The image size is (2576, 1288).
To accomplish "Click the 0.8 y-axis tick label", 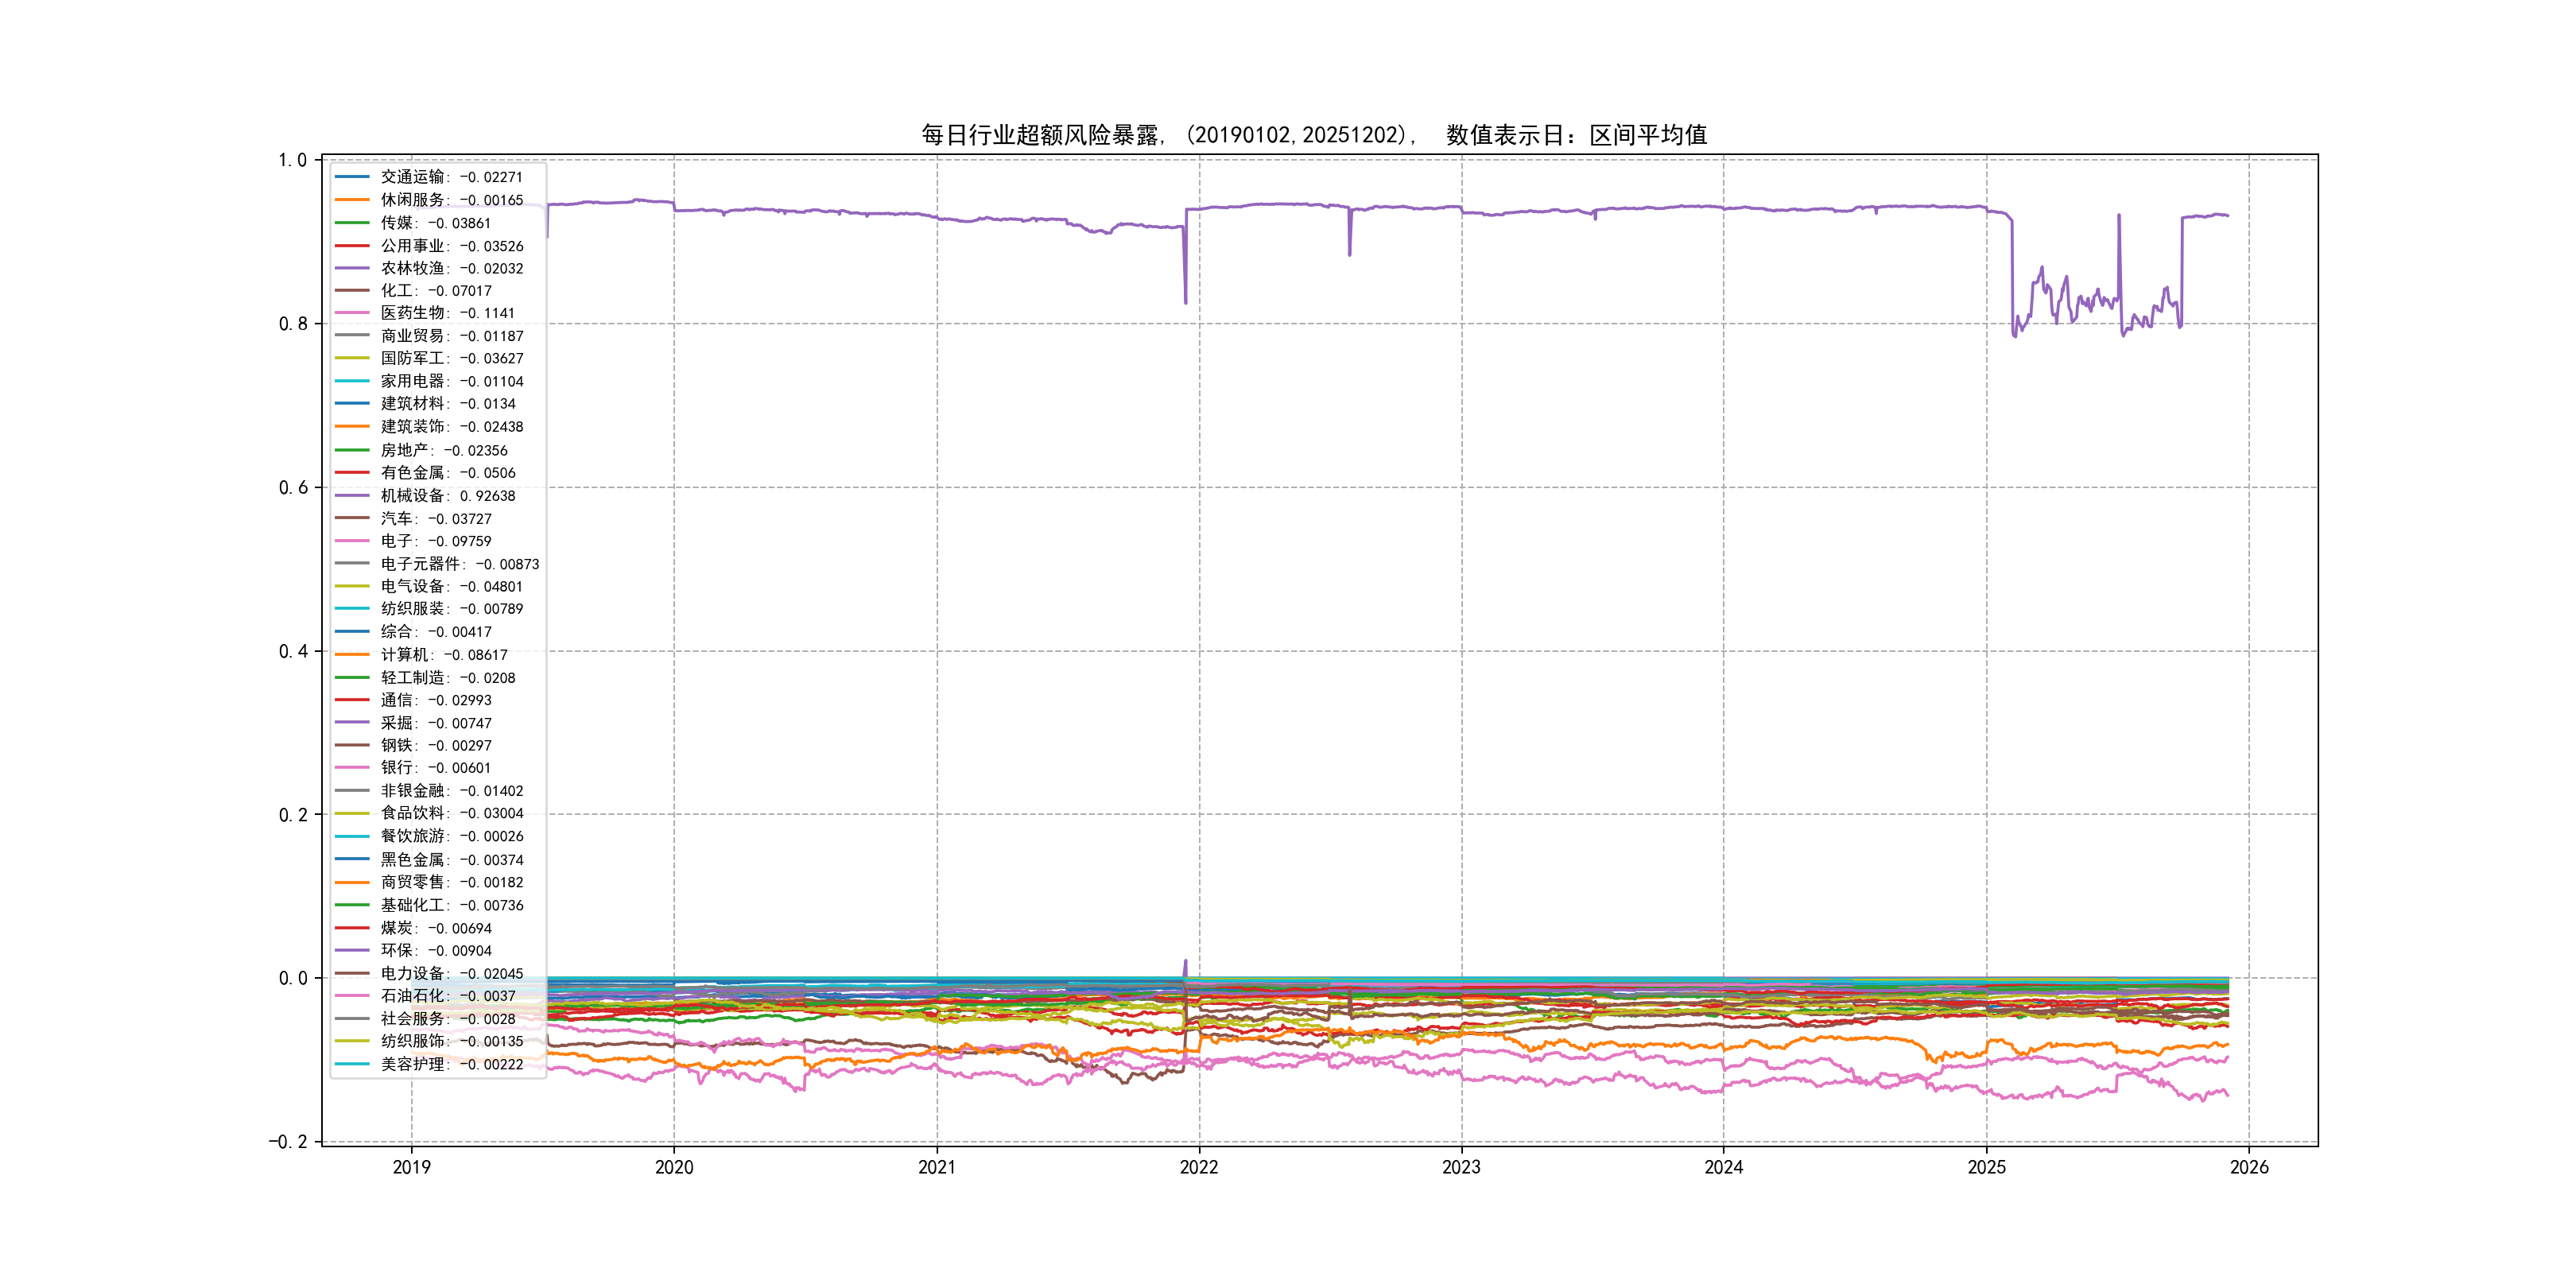I will (293, 324).
